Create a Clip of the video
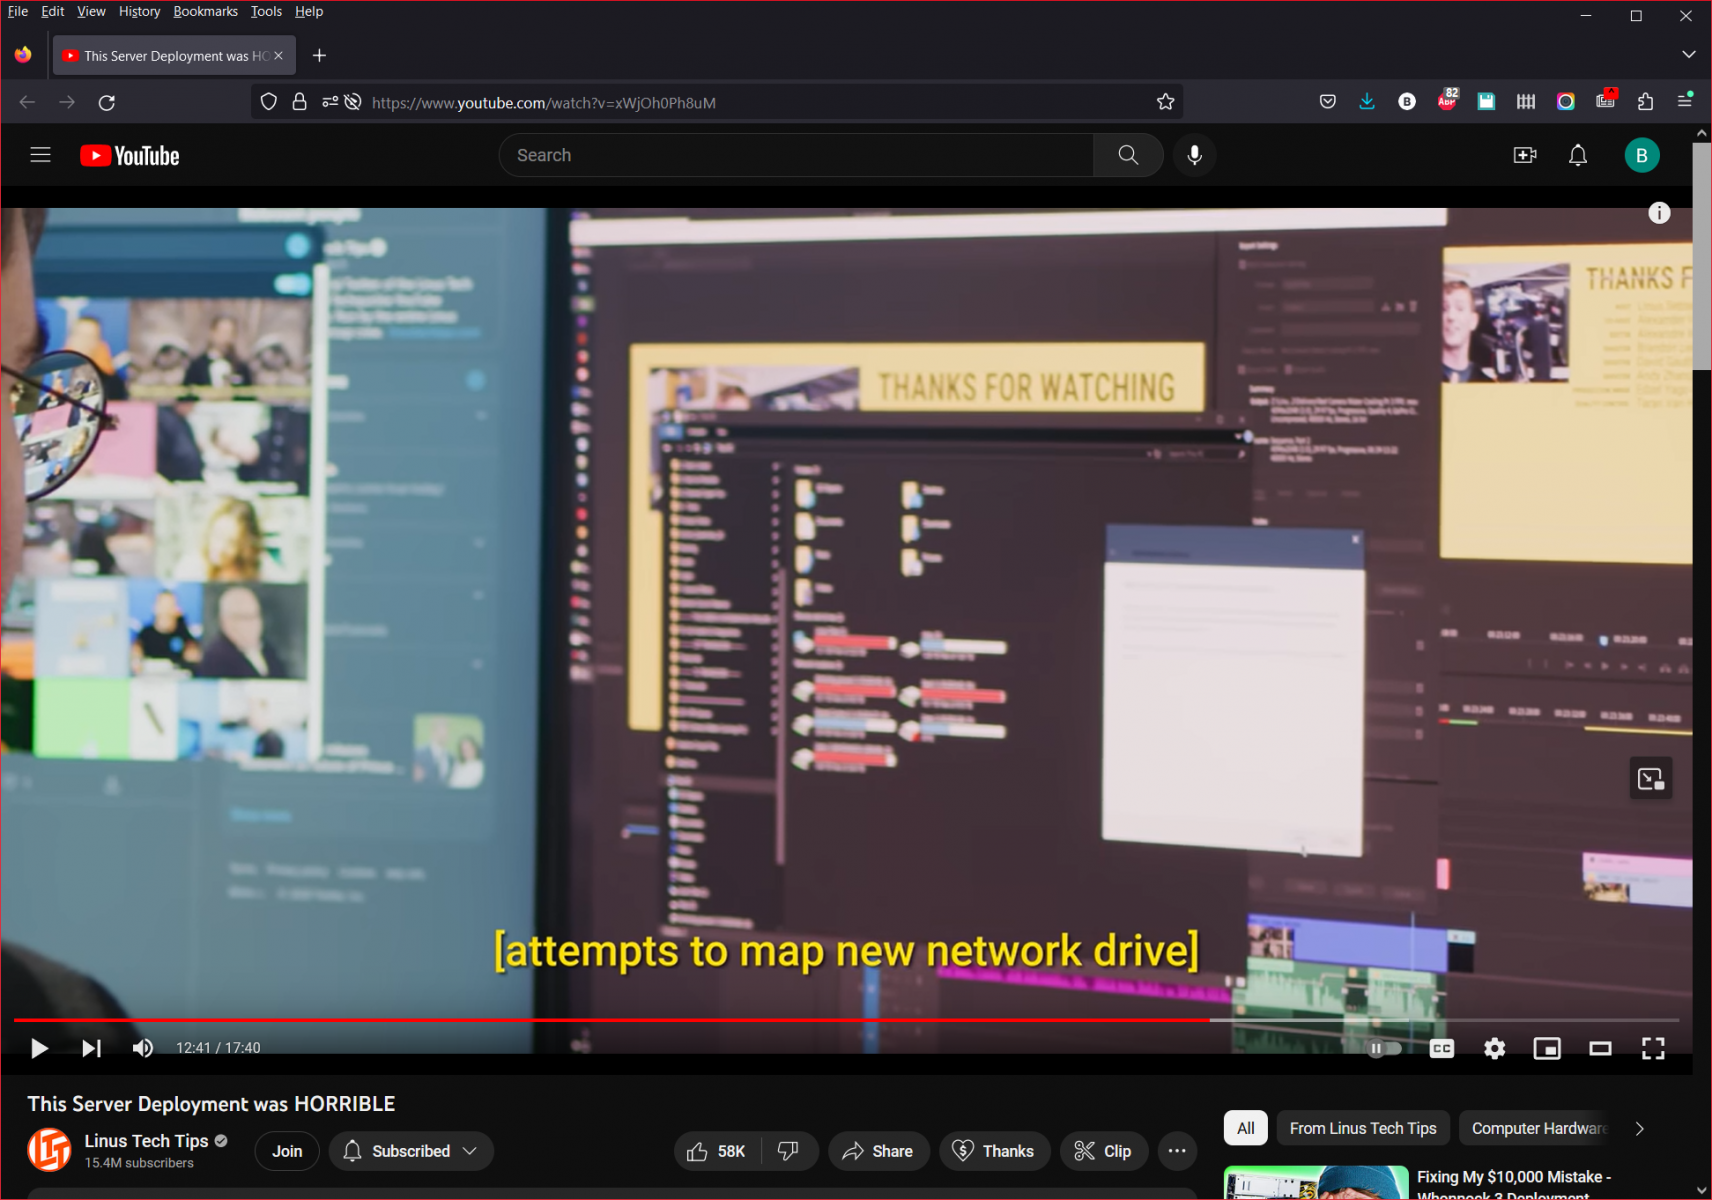Image resolution: width=1712 pixels, height=1200 pixels. 1103,1151
